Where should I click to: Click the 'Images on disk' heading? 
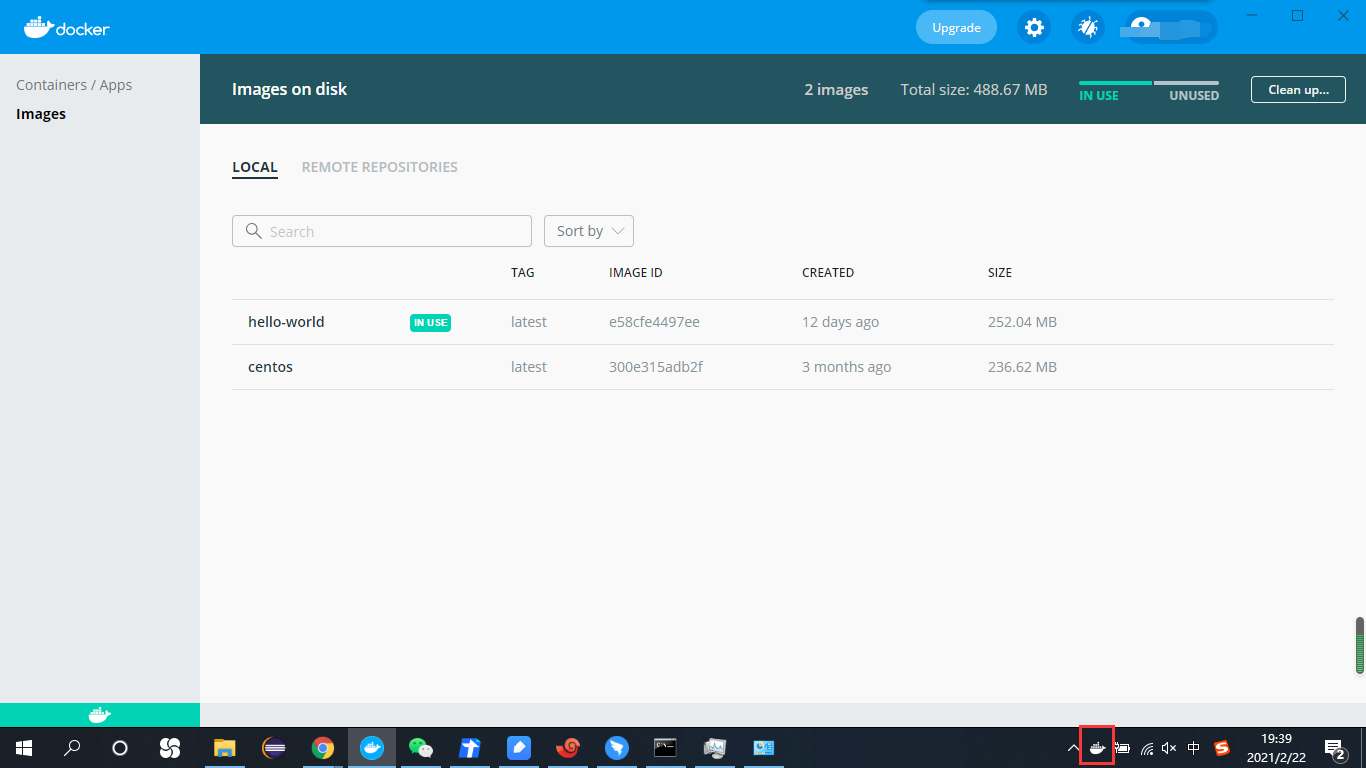290,89
